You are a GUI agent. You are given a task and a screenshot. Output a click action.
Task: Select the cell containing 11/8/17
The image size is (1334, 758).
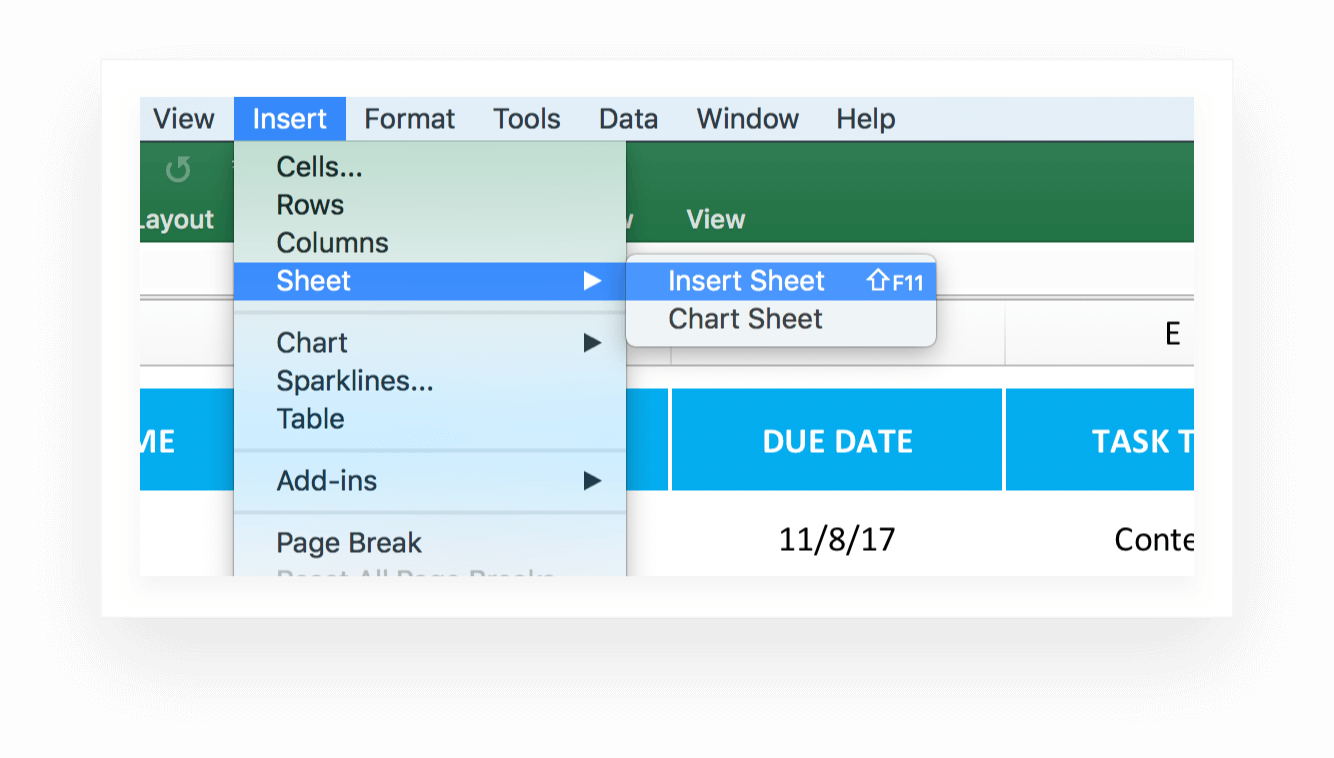pyautogui.click(x=837, y=540)
